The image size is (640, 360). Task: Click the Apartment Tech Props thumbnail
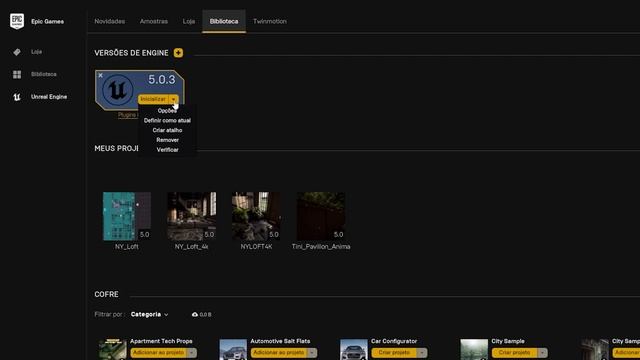coord(113,349)
